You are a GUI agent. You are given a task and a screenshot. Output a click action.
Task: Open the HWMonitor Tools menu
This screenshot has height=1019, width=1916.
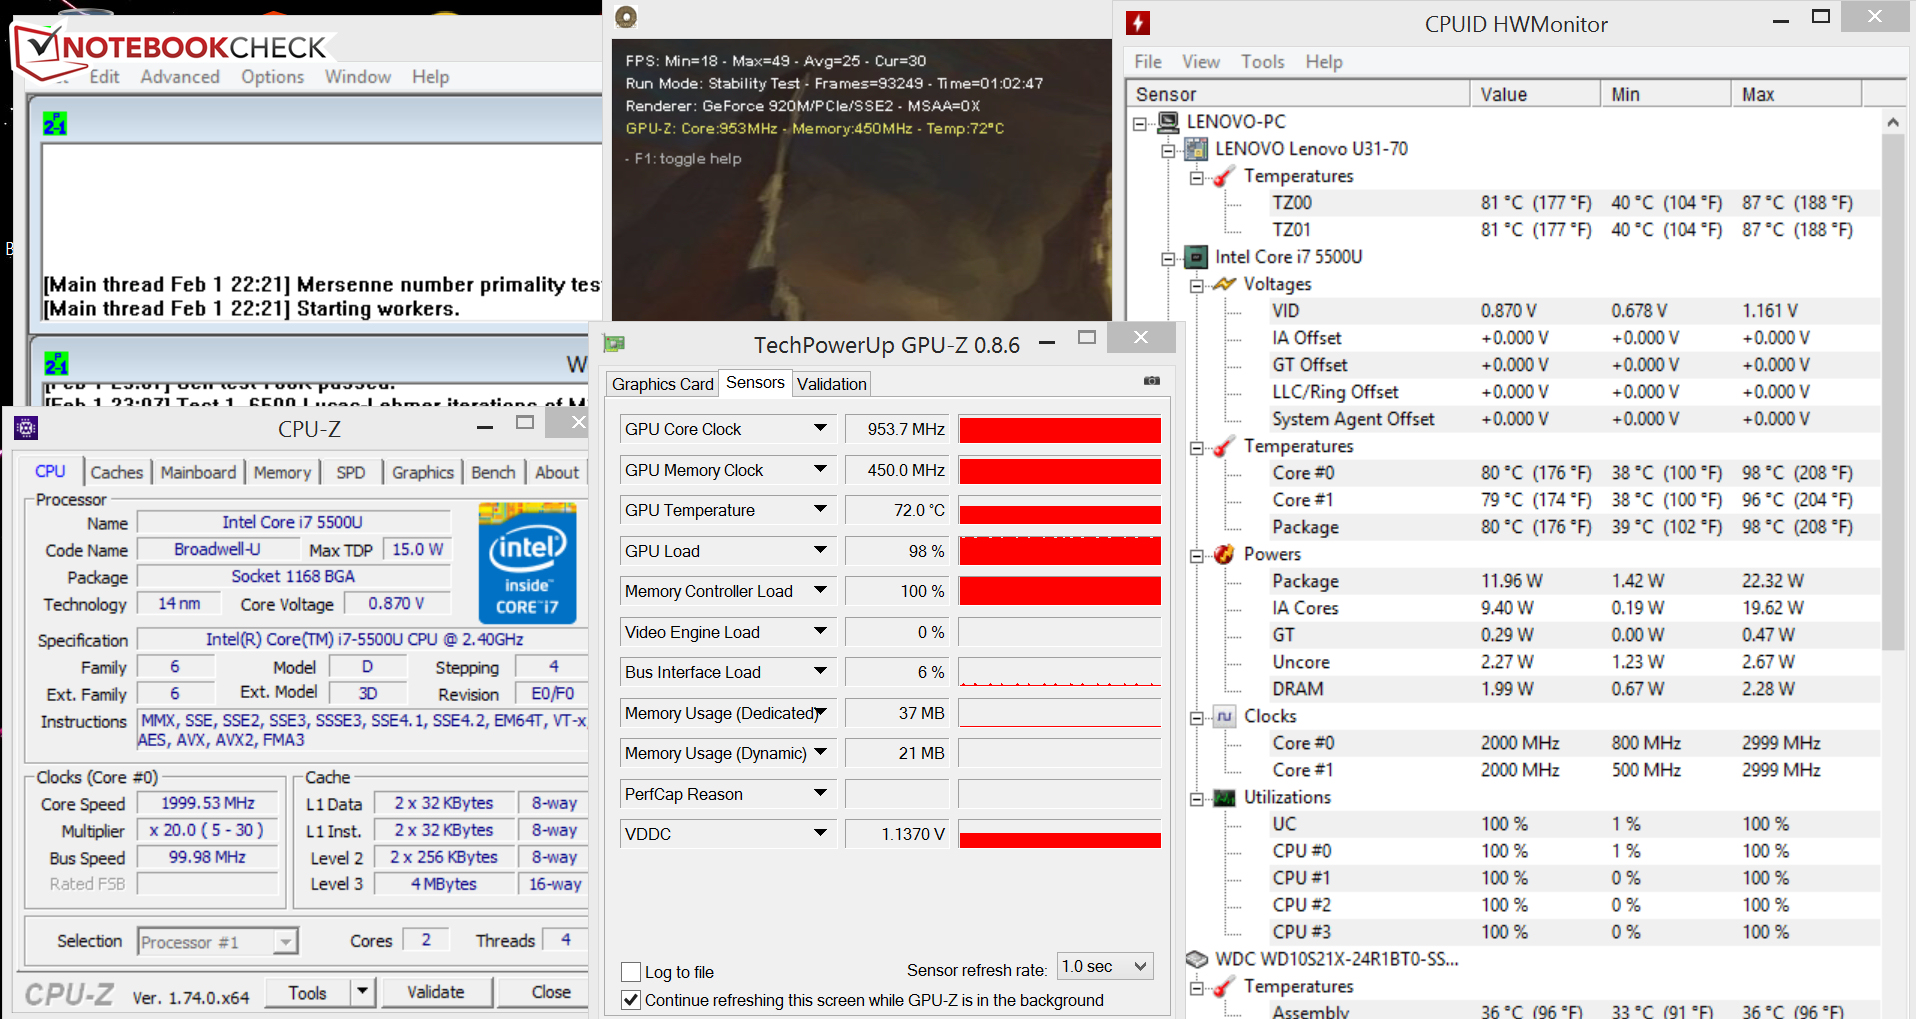[x=1263, y=62]
